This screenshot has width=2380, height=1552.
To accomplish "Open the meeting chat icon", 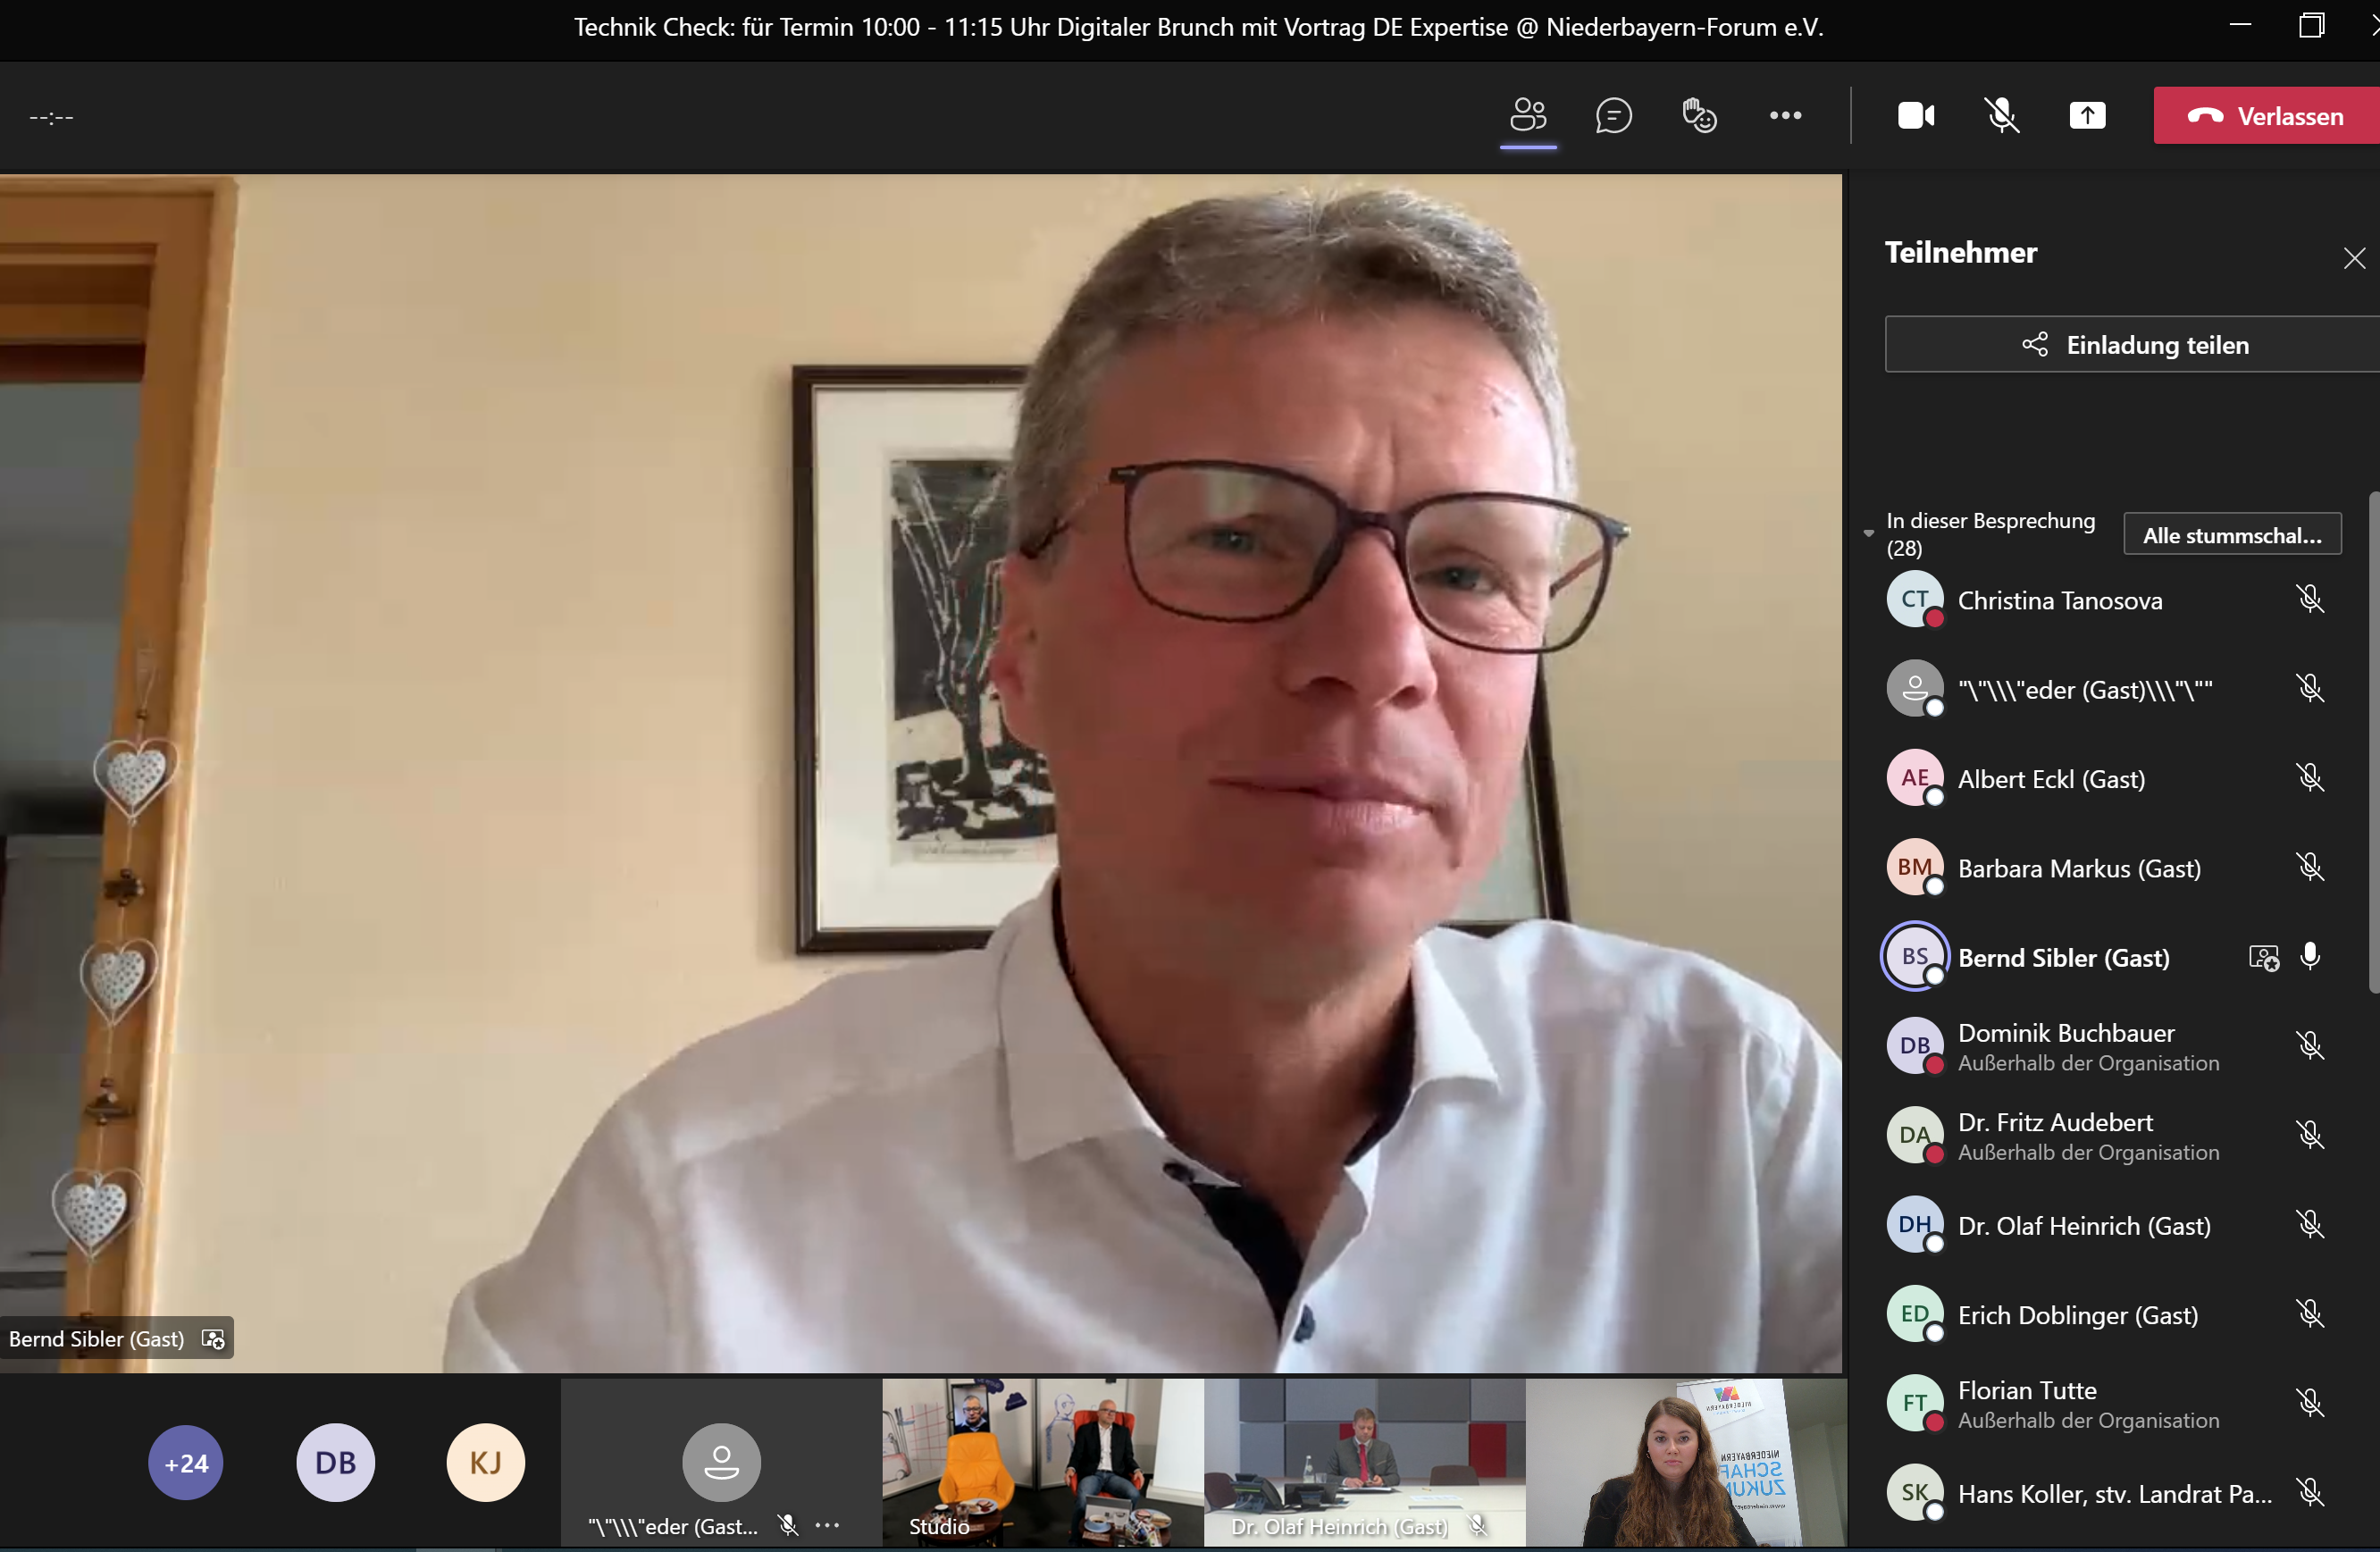I will pyautogui.click(x=1613, y=116).
